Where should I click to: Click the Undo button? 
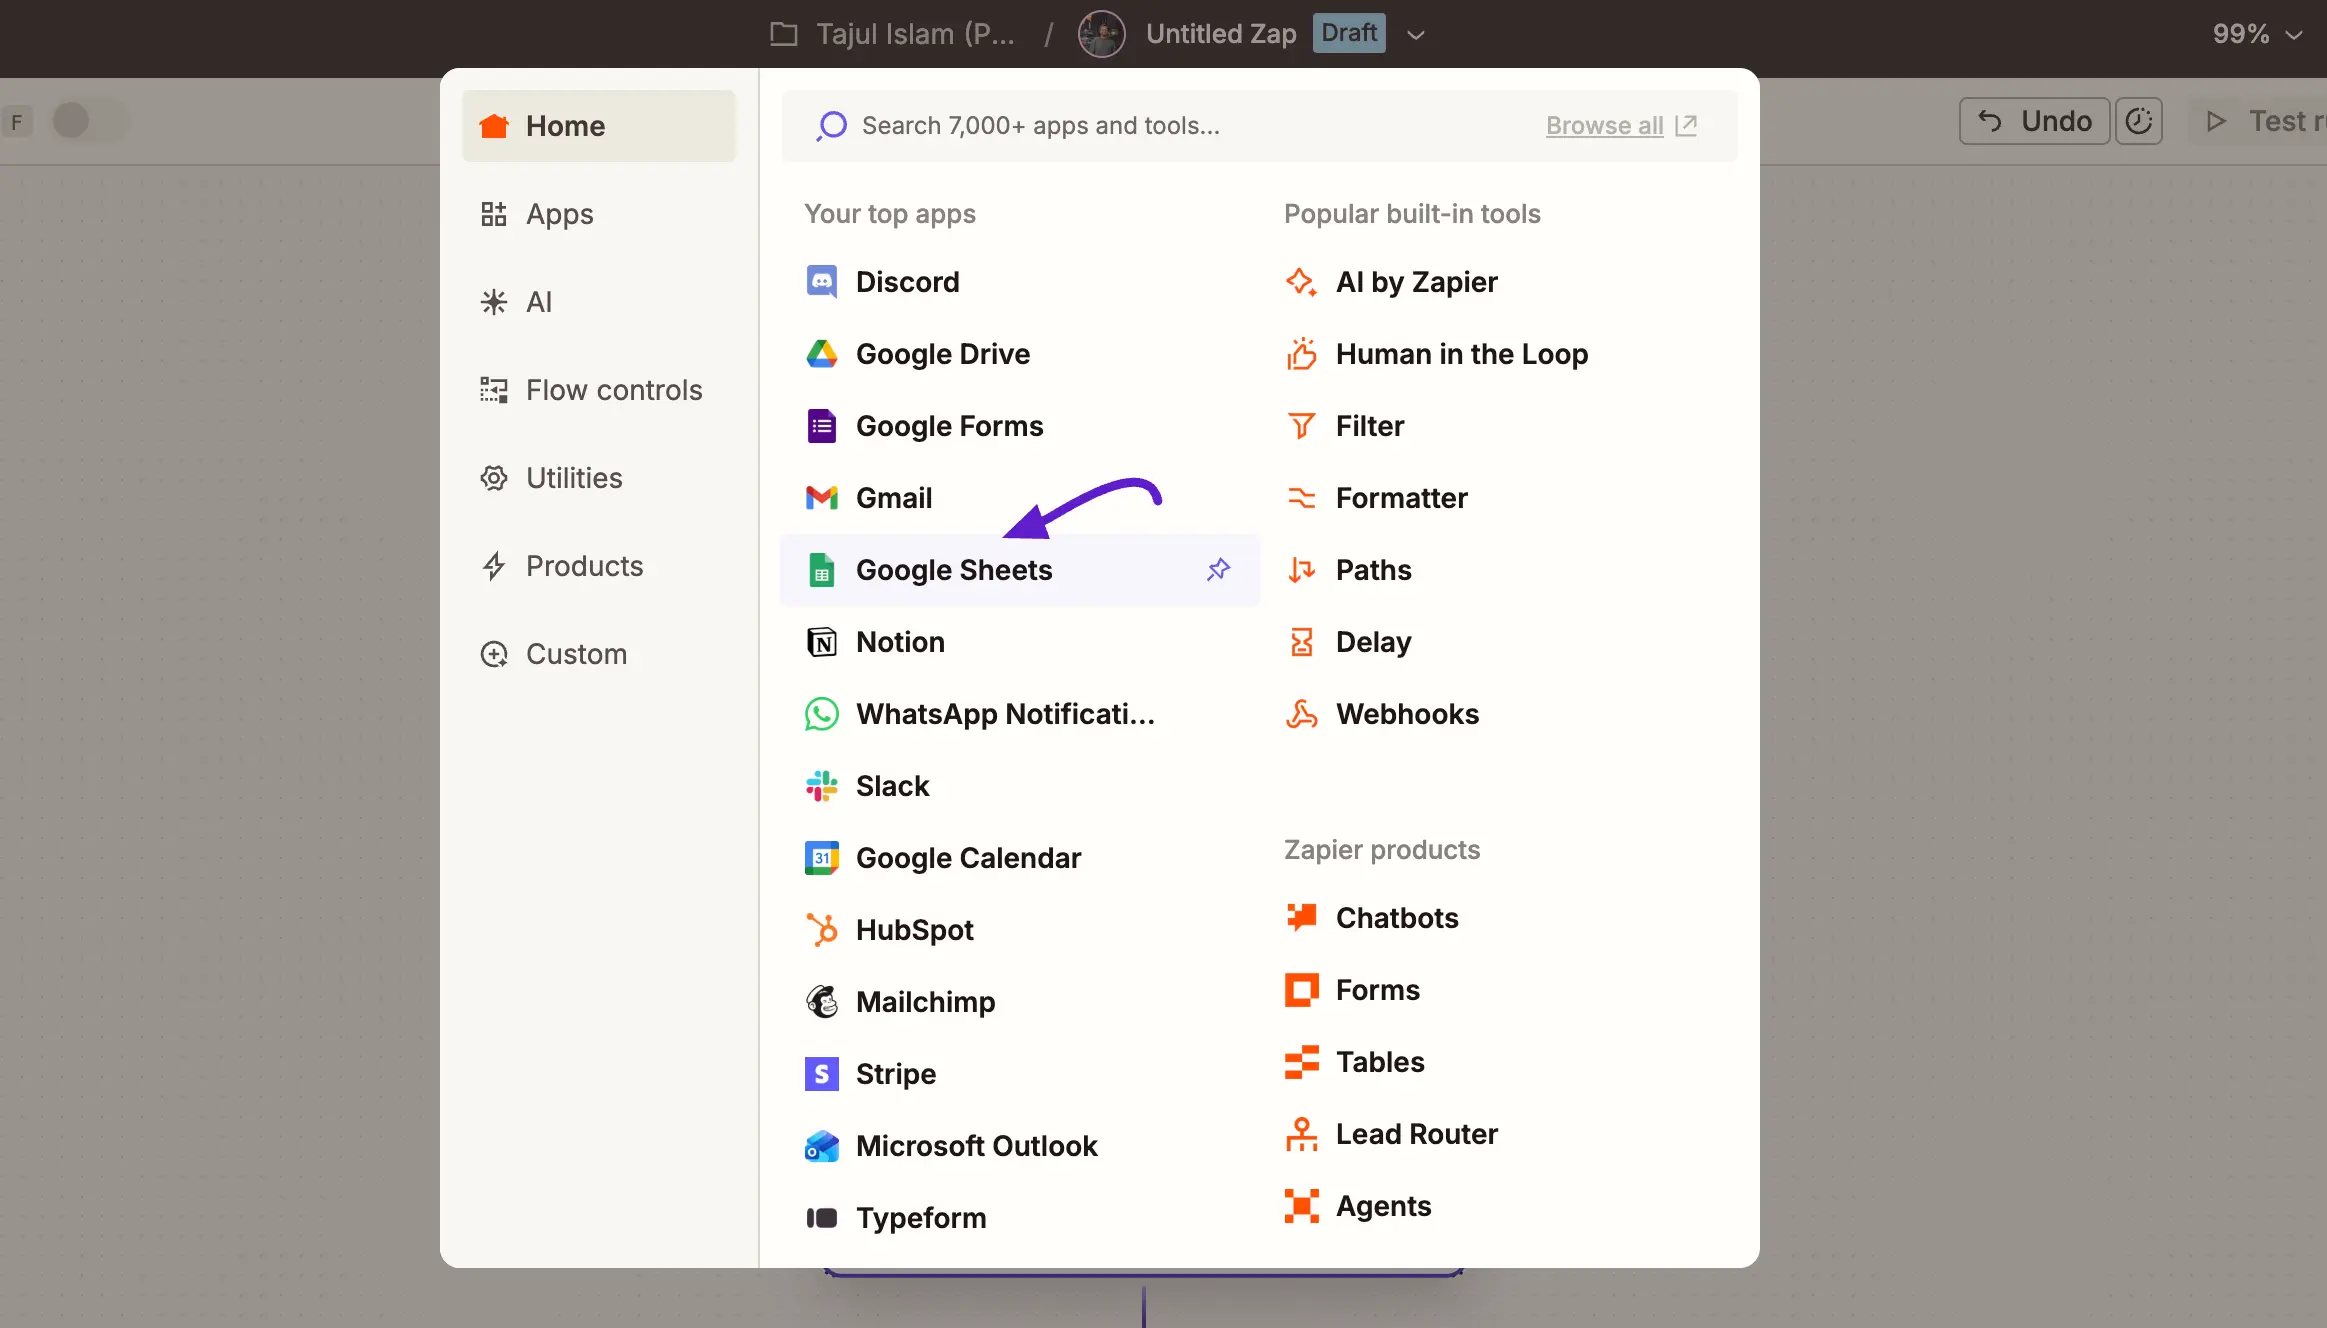(x=2034, y=121)
